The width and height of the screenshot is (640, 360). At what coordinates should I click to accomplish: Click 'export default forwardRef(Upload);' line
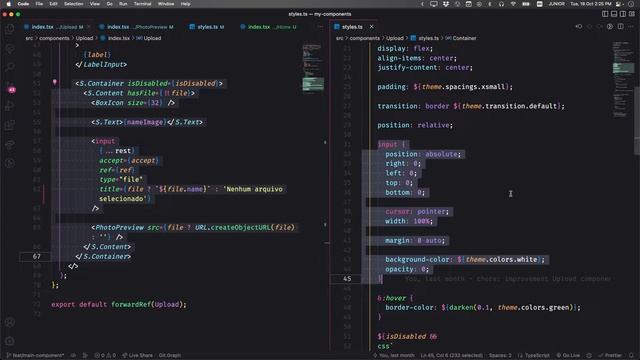pyautogui.click(x=119, y=304)
